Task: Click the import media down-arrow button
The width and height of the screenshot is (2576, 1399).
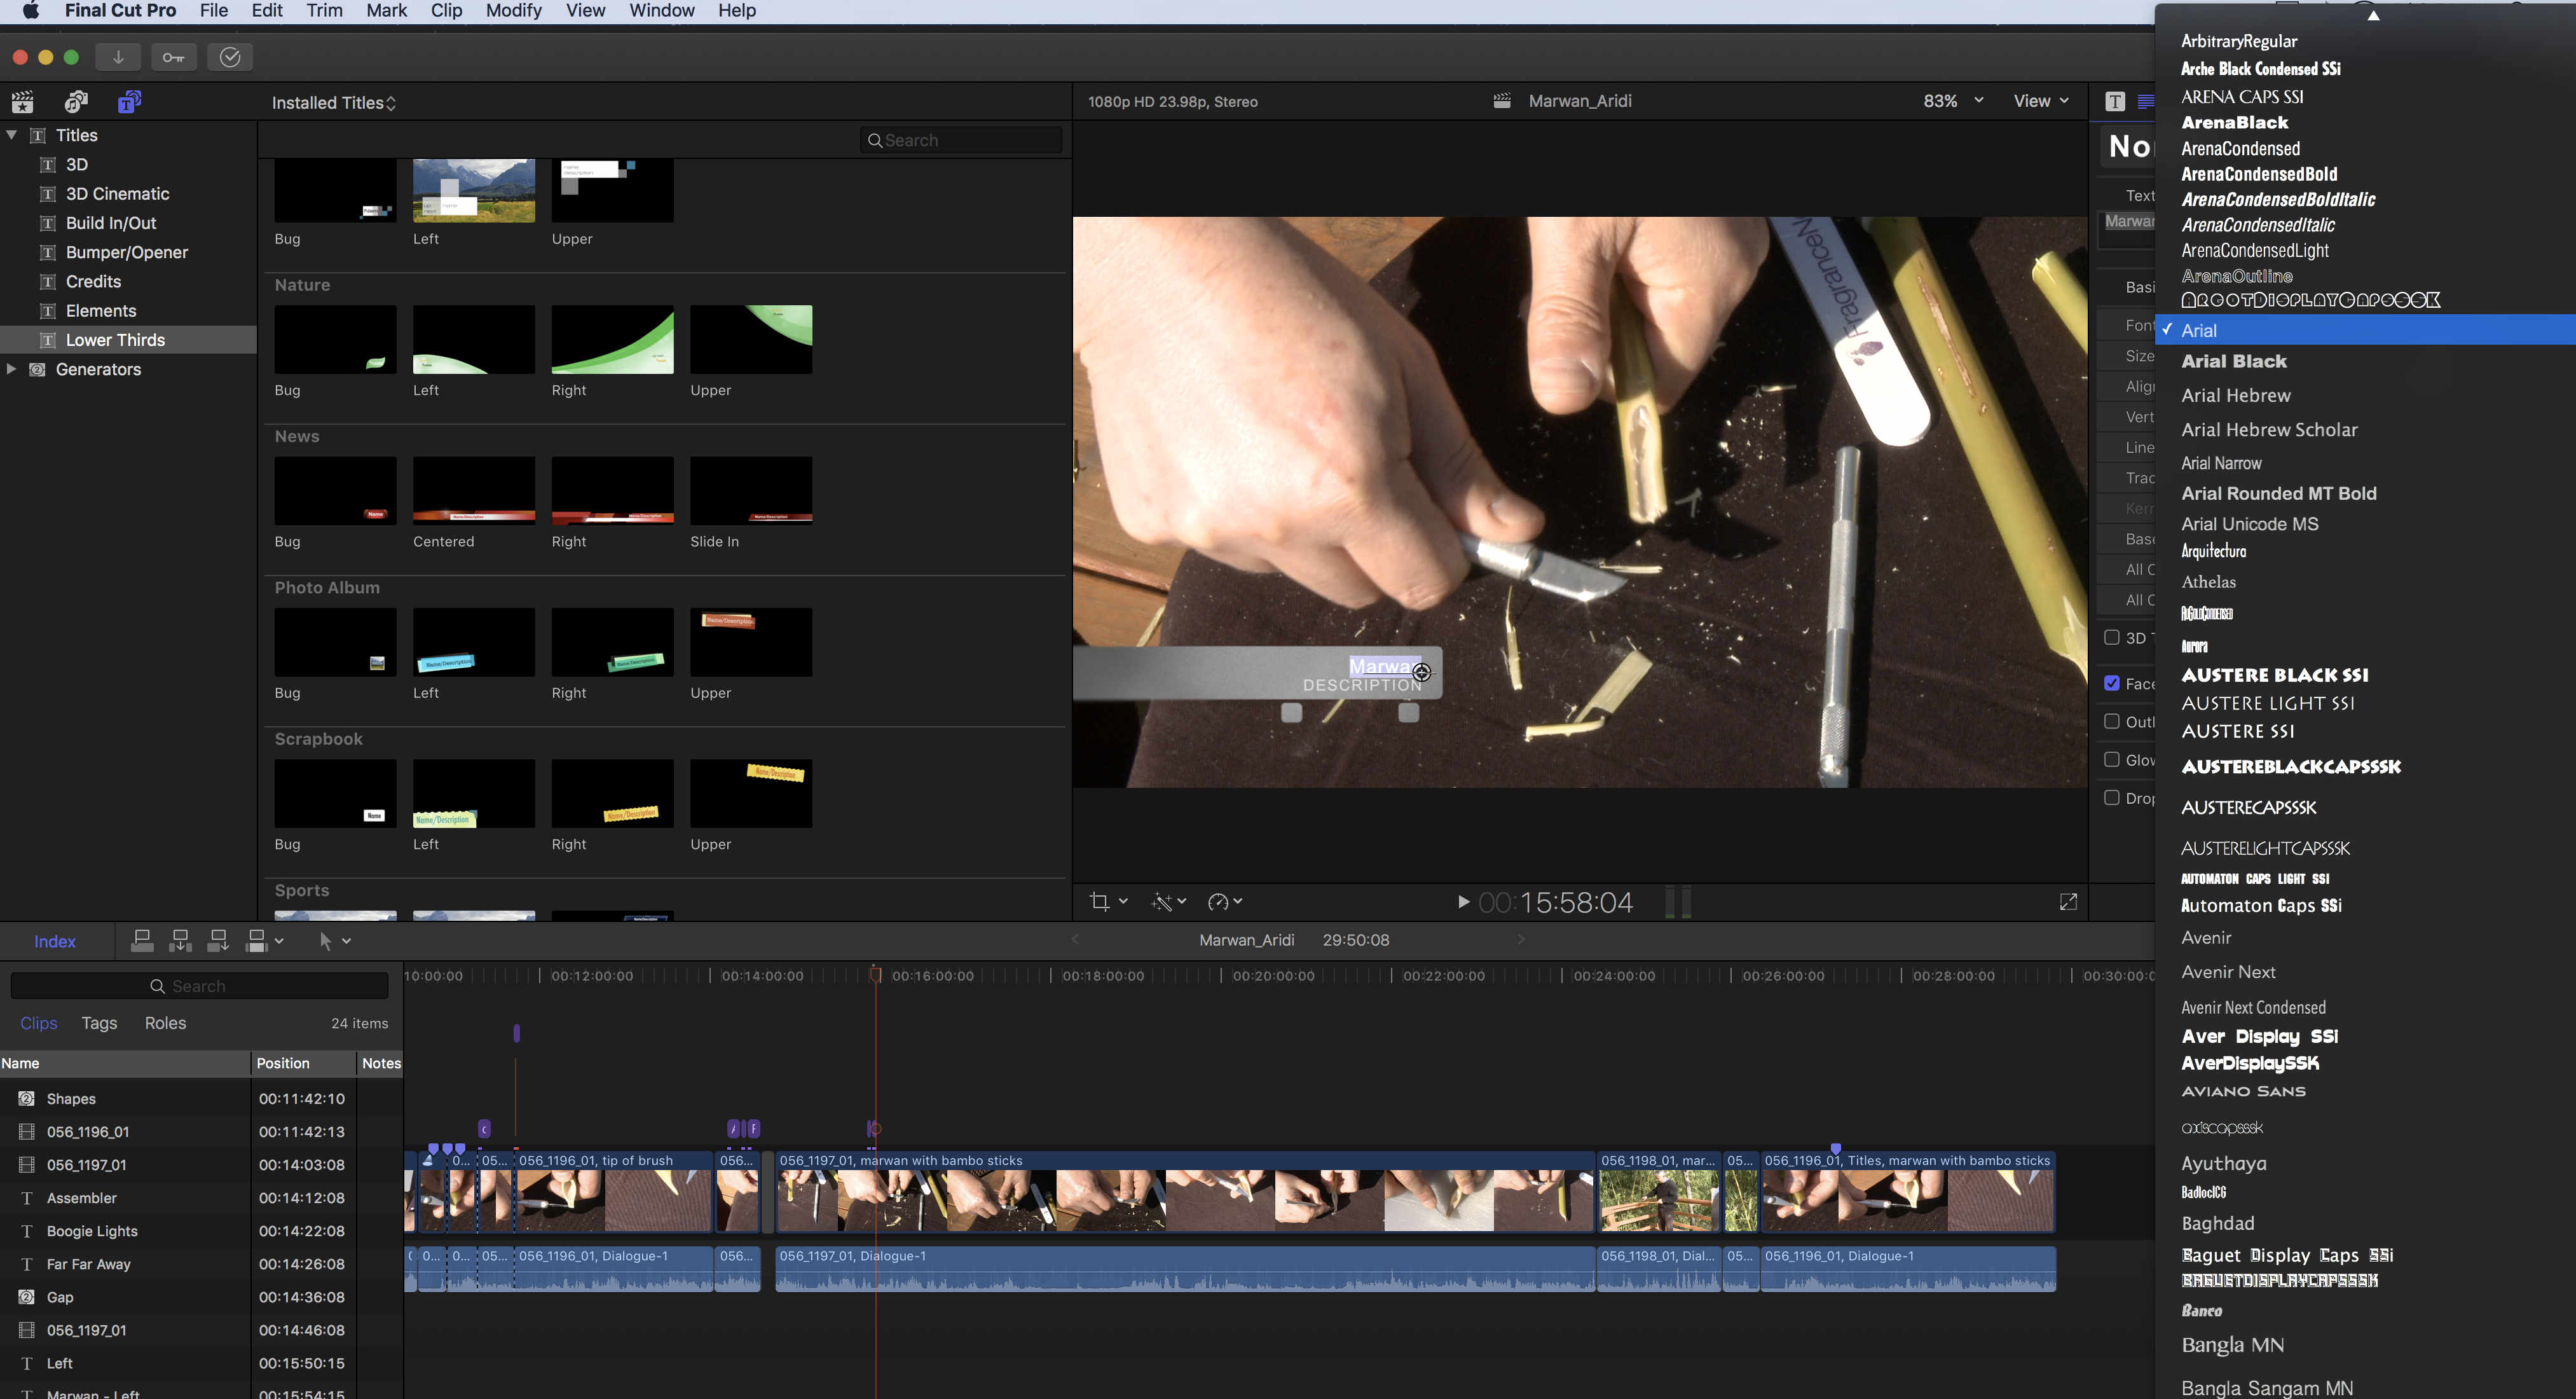Action: (x=118, y=57)
